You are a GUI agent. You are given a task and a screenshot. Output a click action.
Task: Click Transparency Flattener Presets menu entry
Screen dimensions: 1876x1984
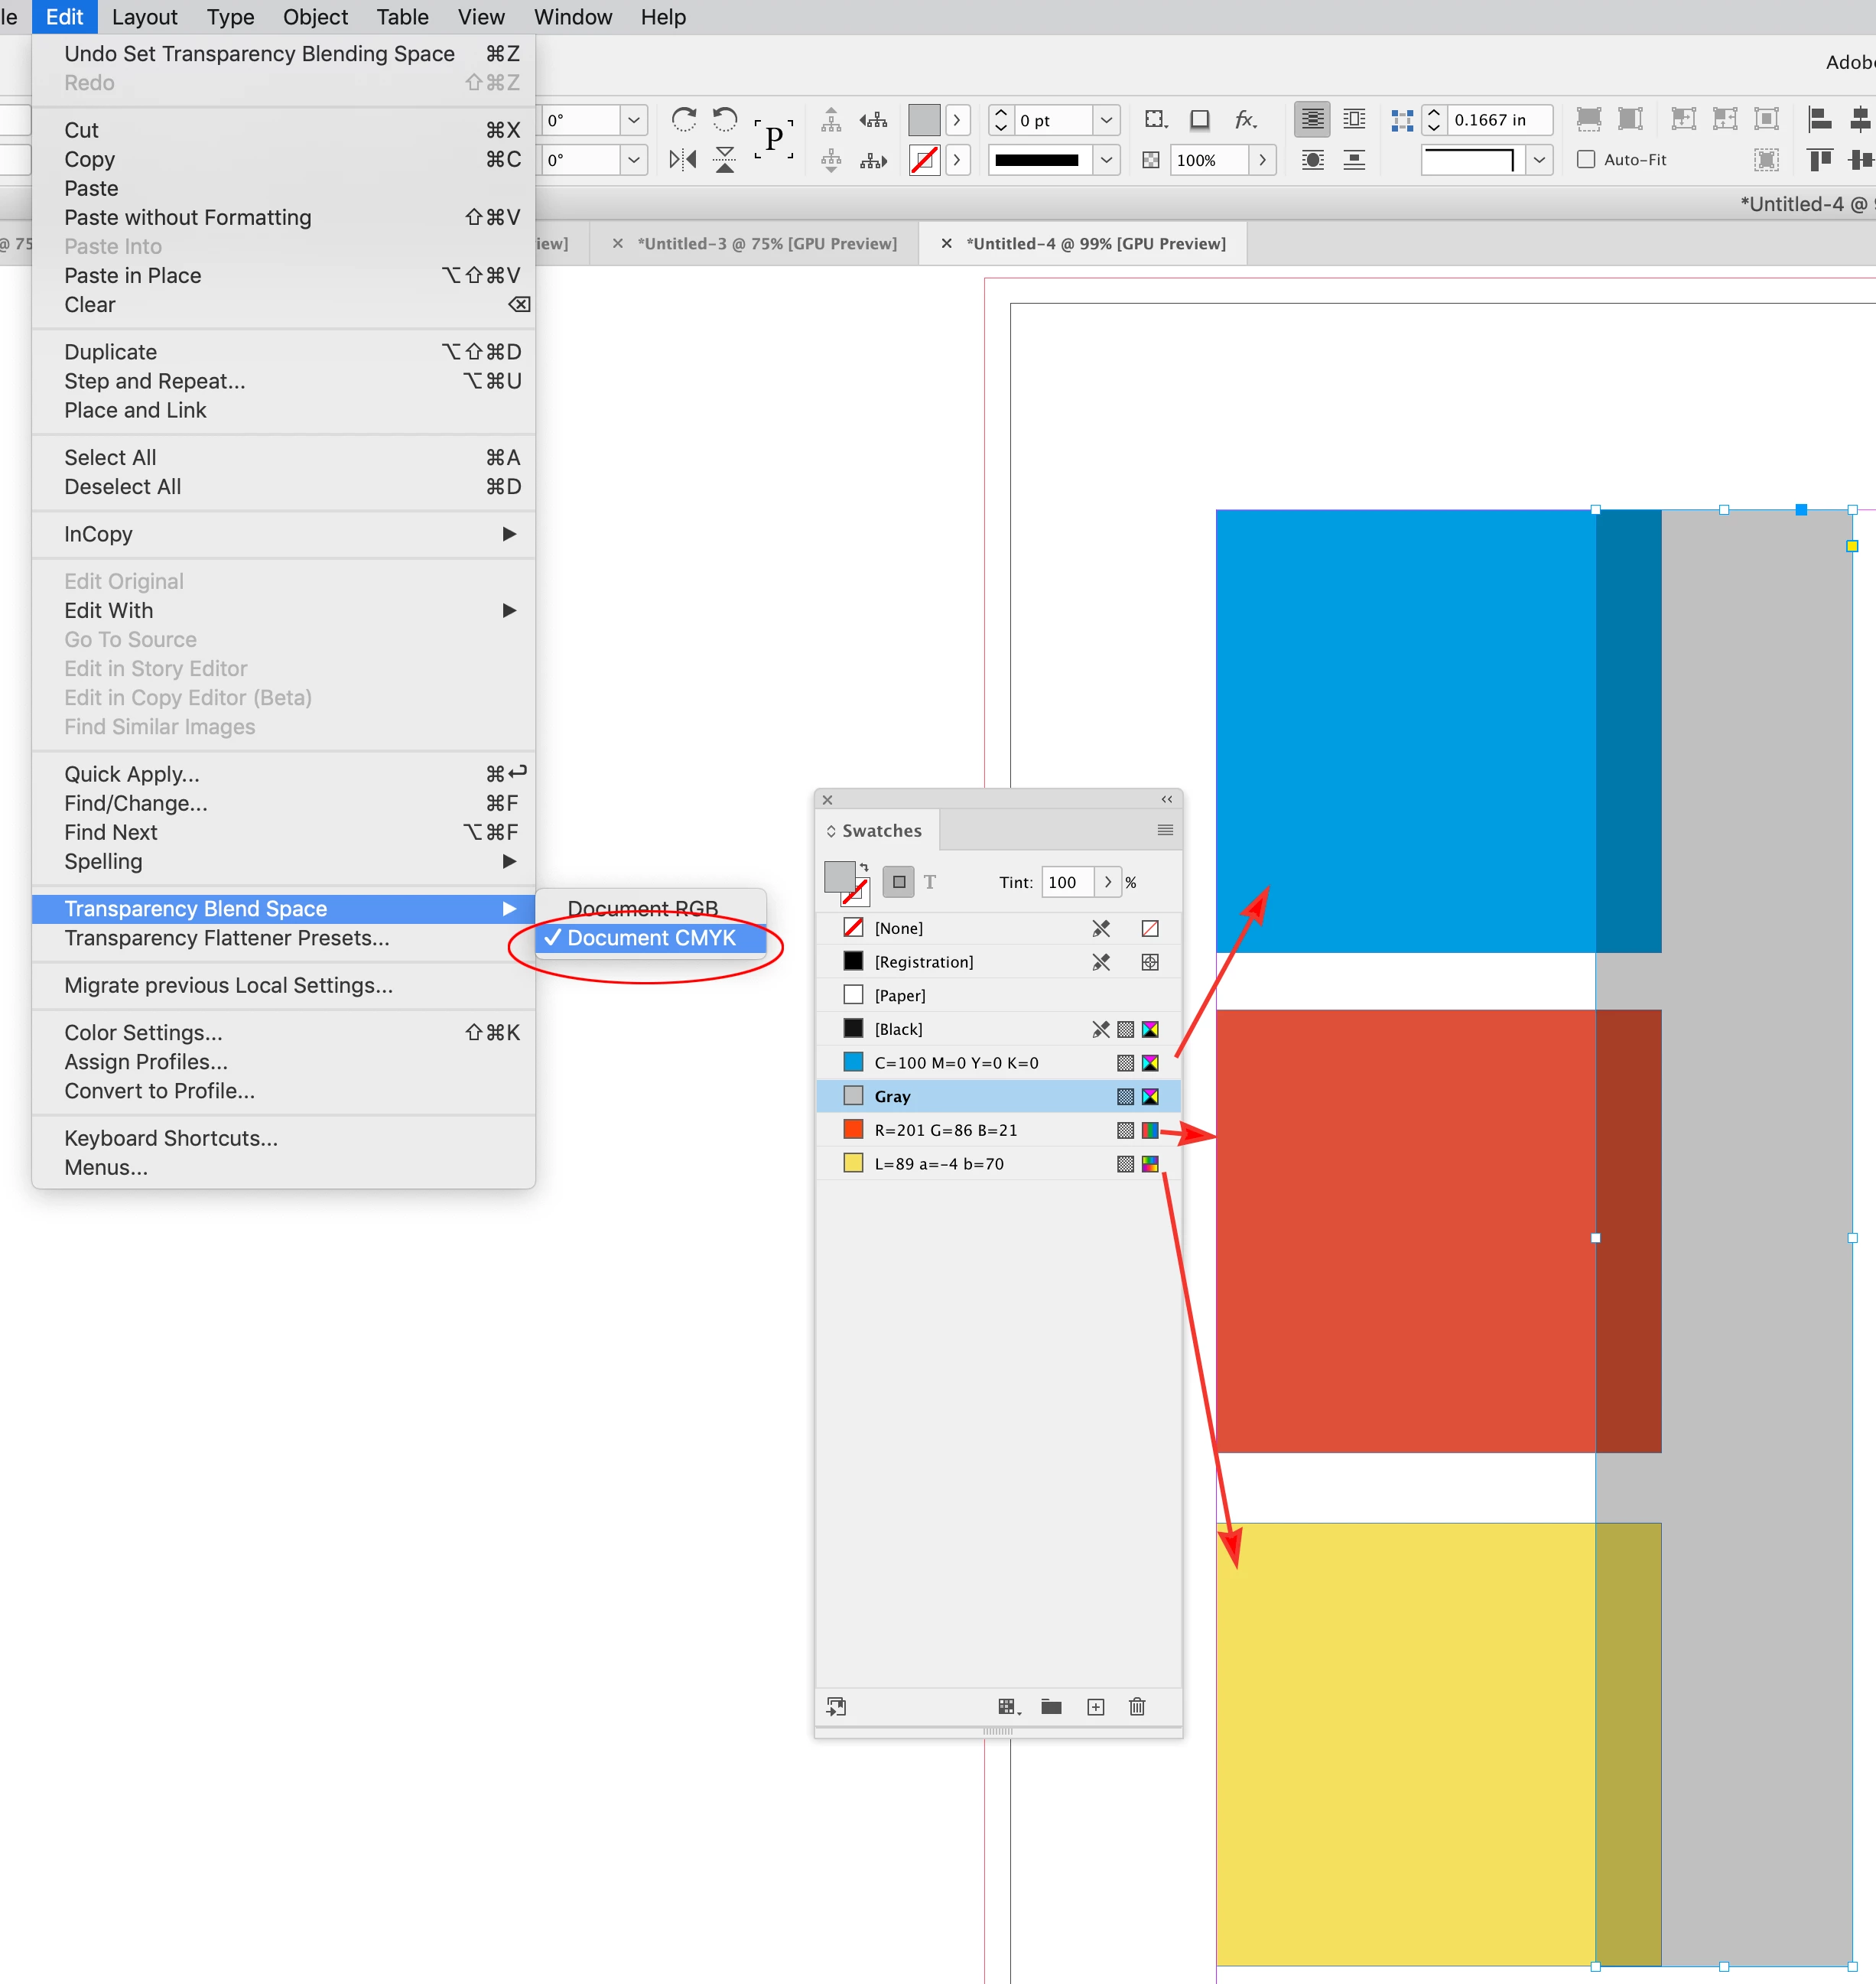227,938
